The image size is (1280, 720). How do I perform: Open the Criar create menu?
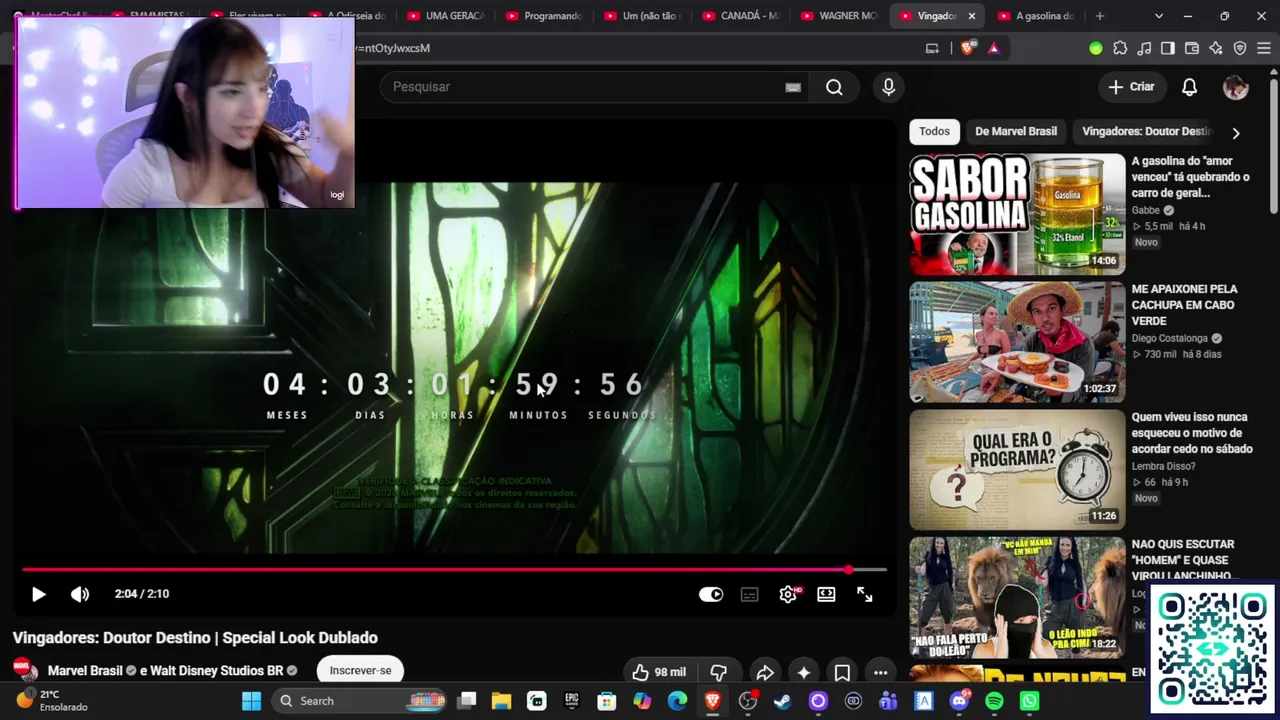[1131, 87]
